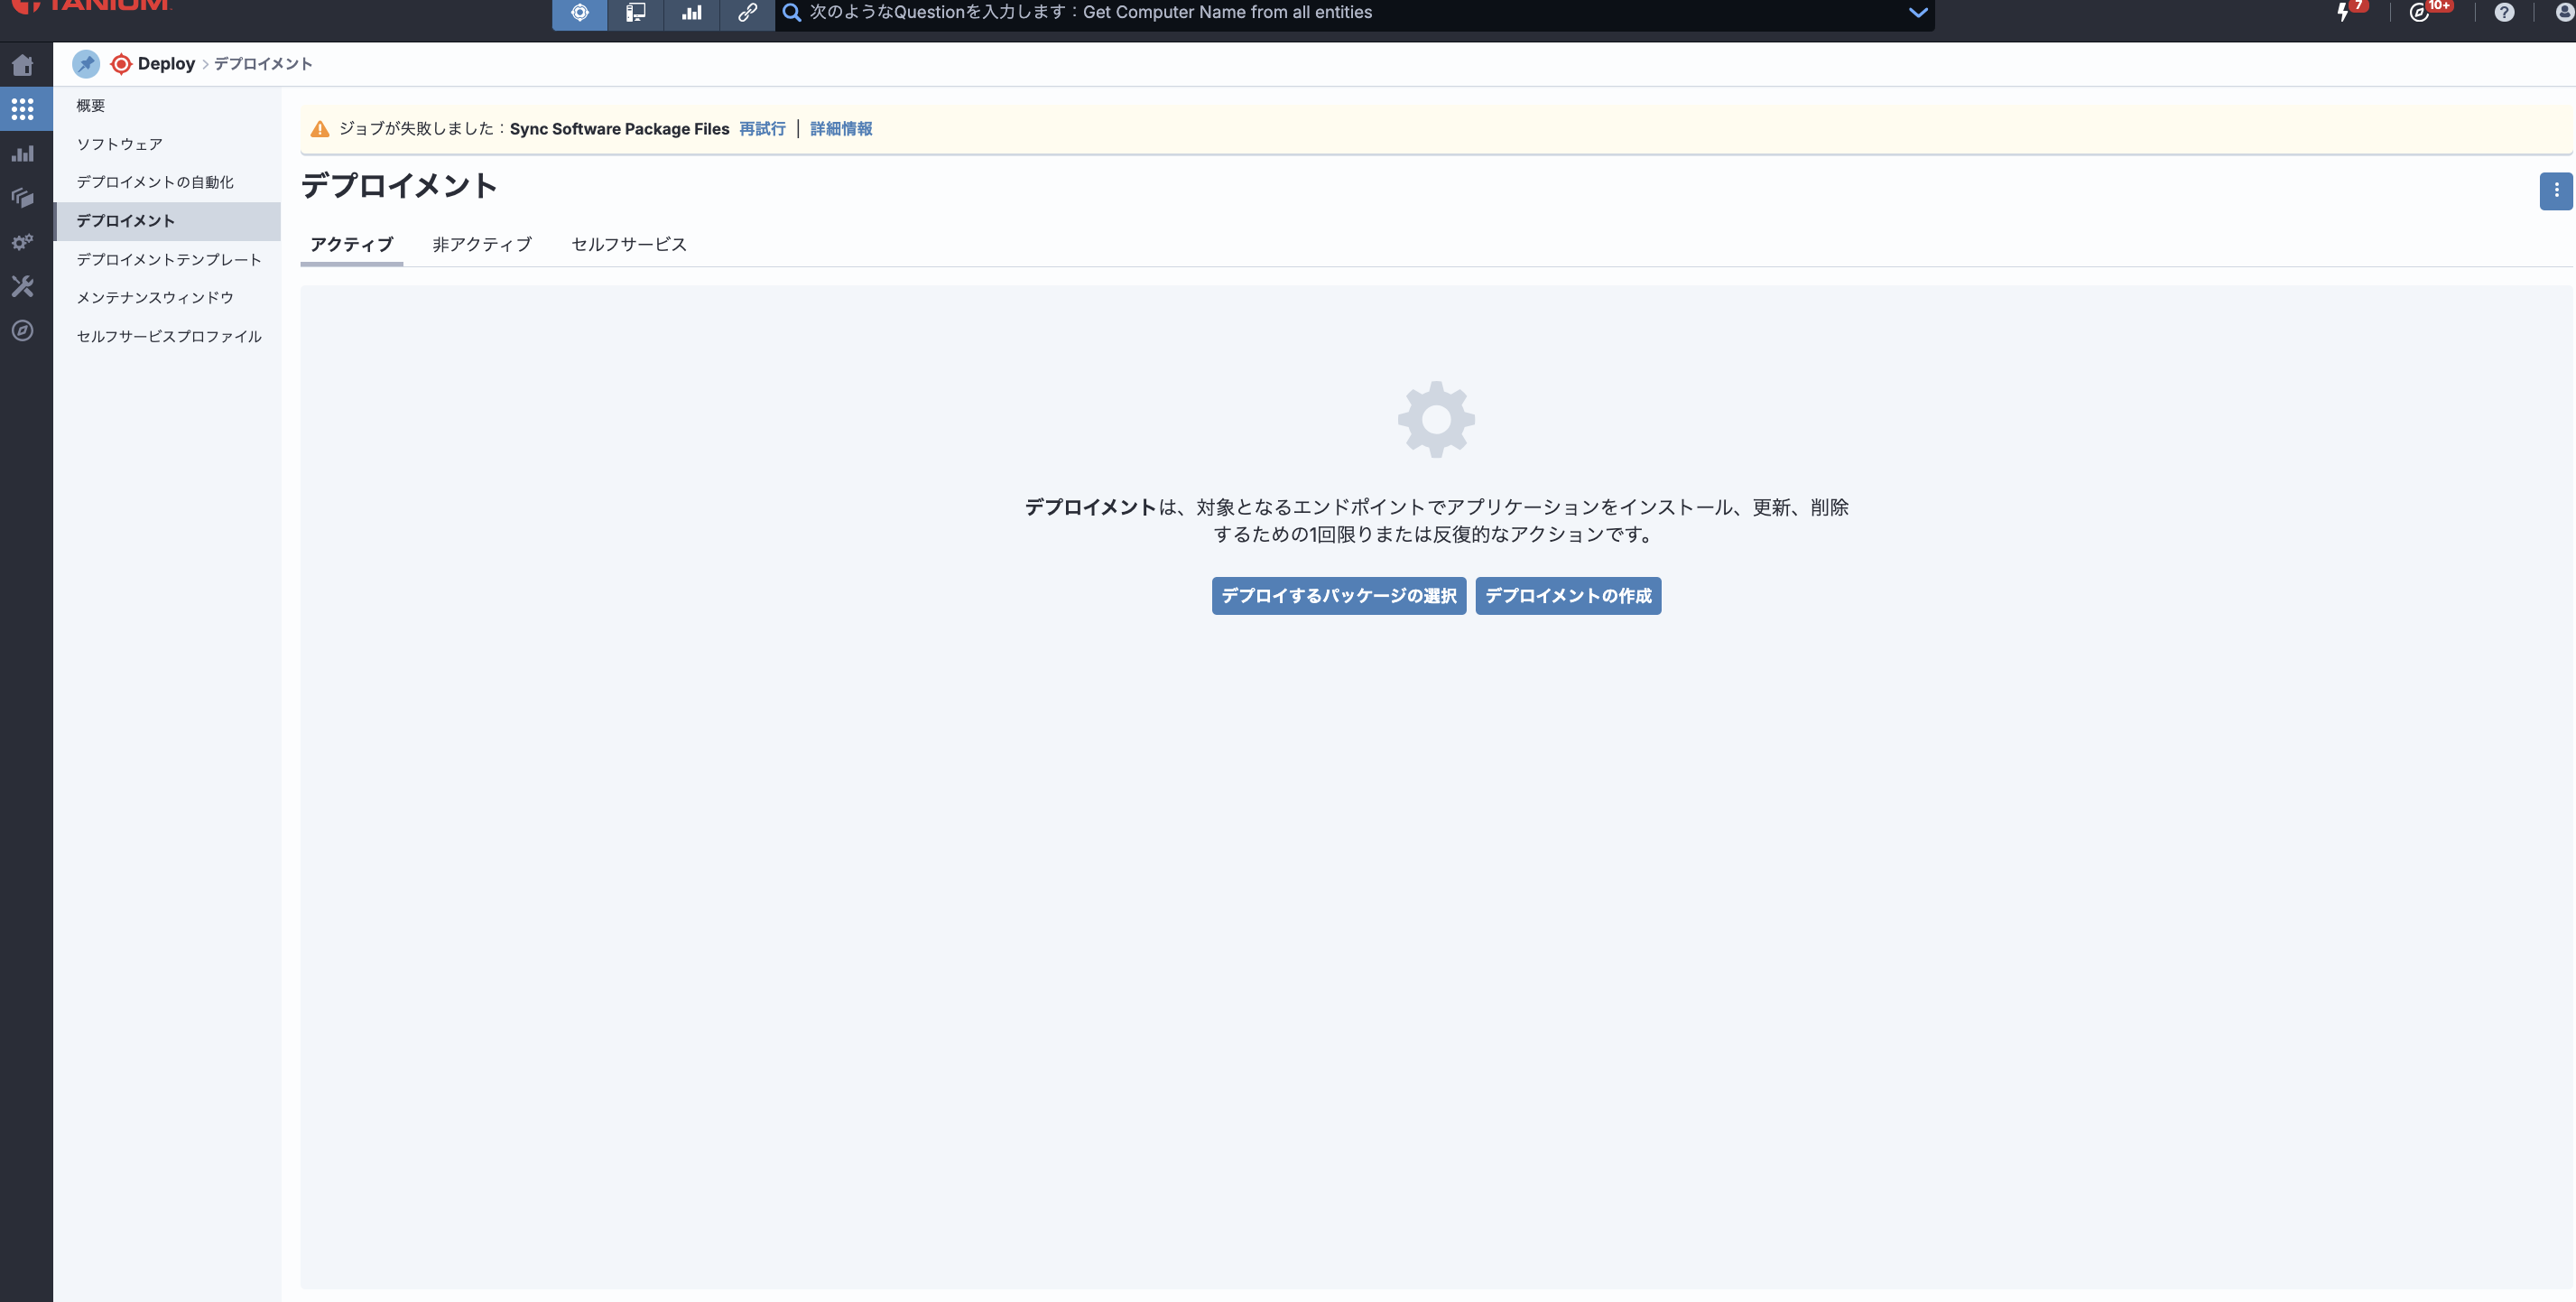Viewport: 2576px width, 1302px height.
Task: Open the three-dot overflow menu
Action: (2556, 191)
